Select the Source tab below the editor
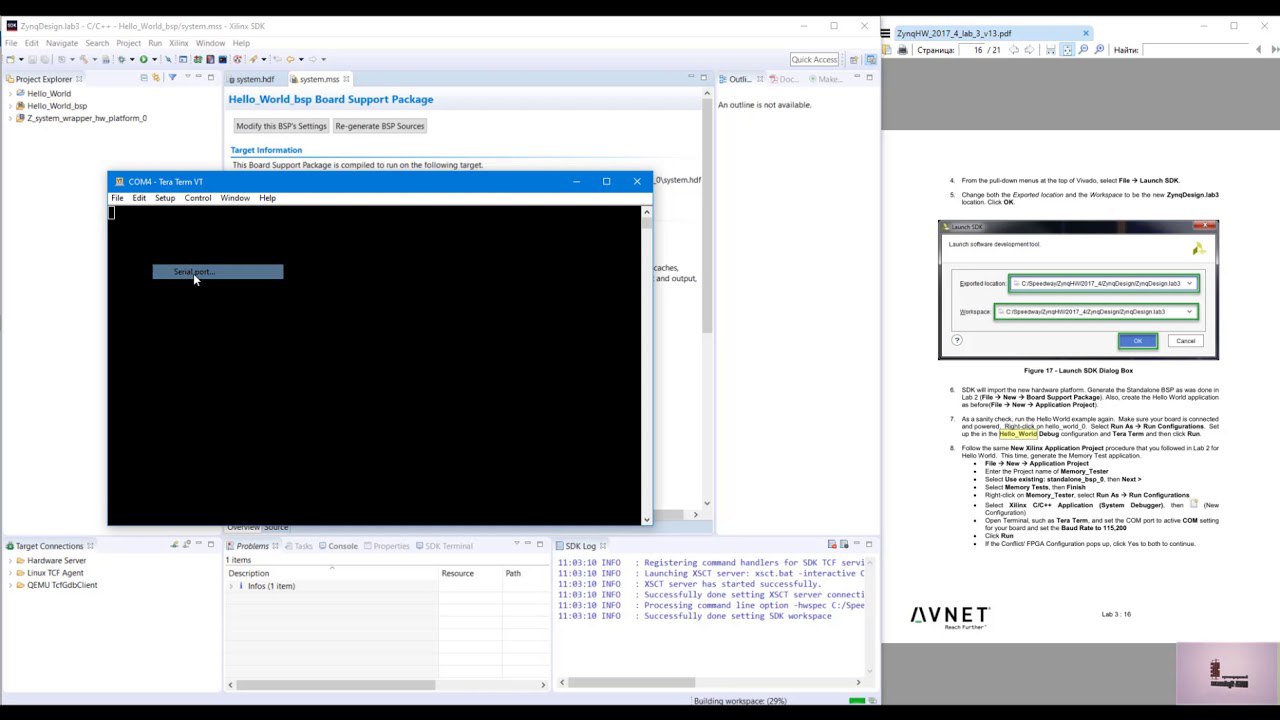Viewport: 1280px width, 720px height. pos(274,527)
